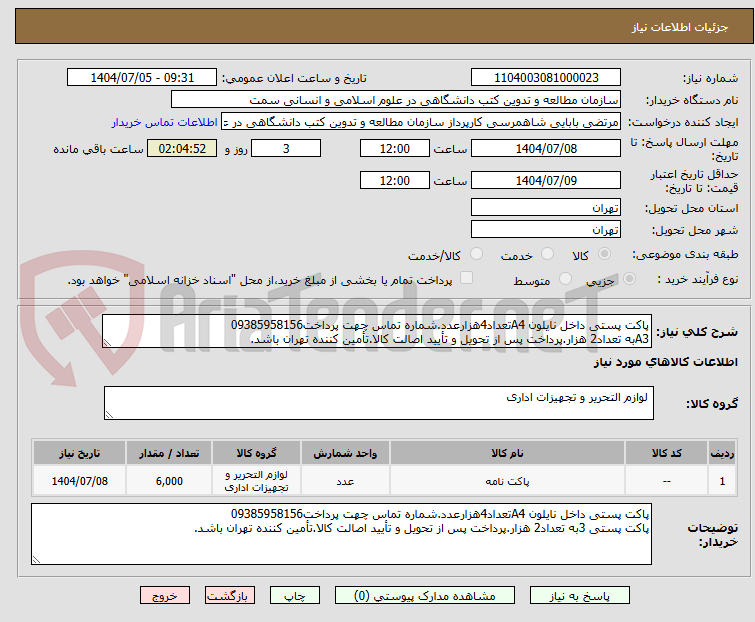Click the کد کالا column header
This screenshot has height=622, width=755.
click(666, 453)
